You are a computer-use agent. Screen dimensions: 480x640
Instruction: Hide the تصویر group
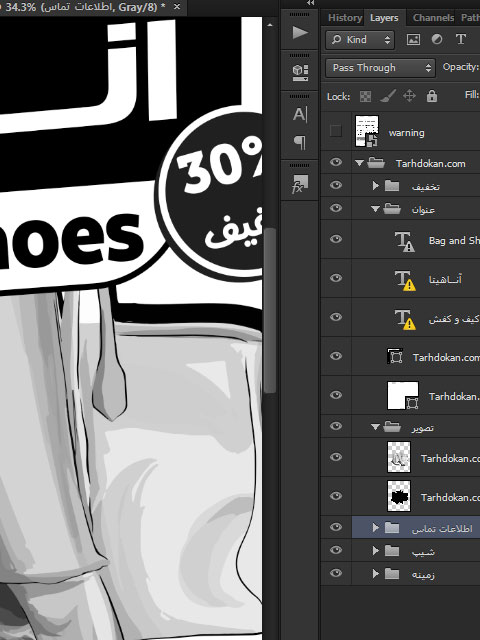pos(336,426)
